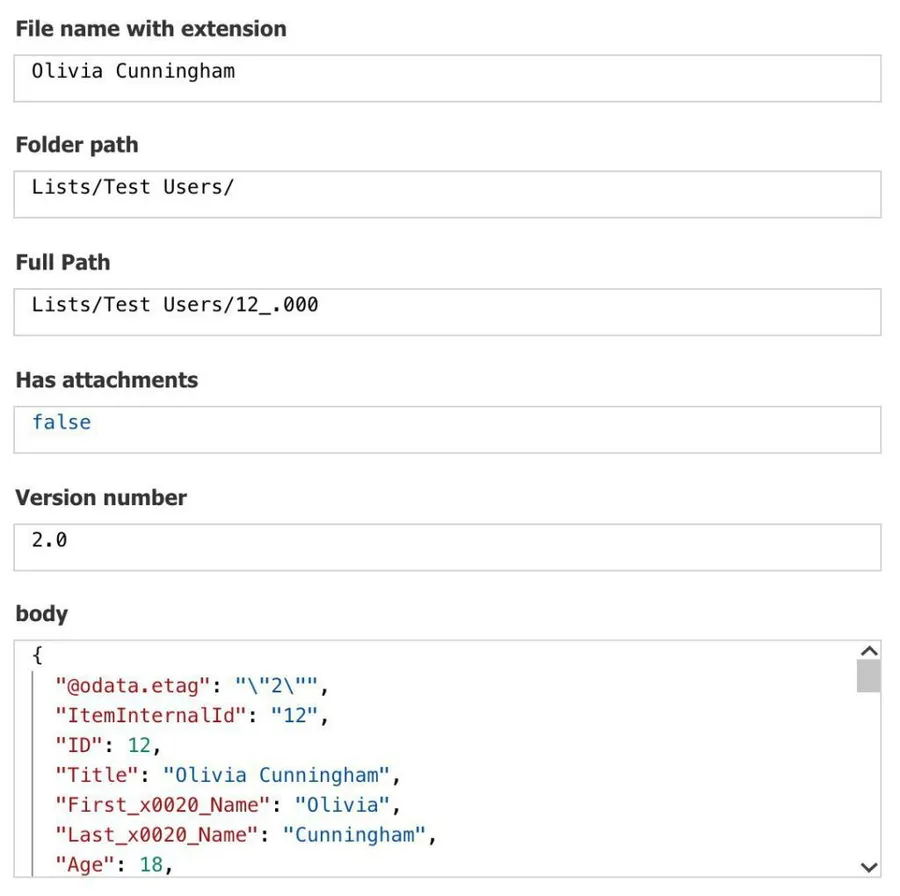Click the "ID": 12 line in body
This screenshot has height=896, width=900.
107,746
